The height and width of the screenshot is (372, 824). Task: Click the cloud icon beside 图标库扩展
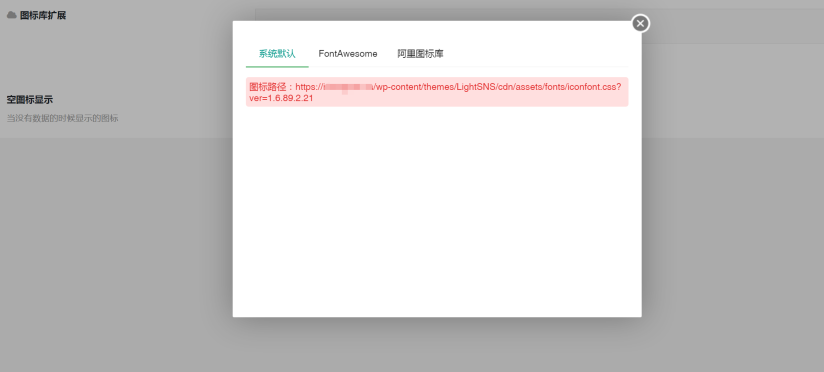12,15
